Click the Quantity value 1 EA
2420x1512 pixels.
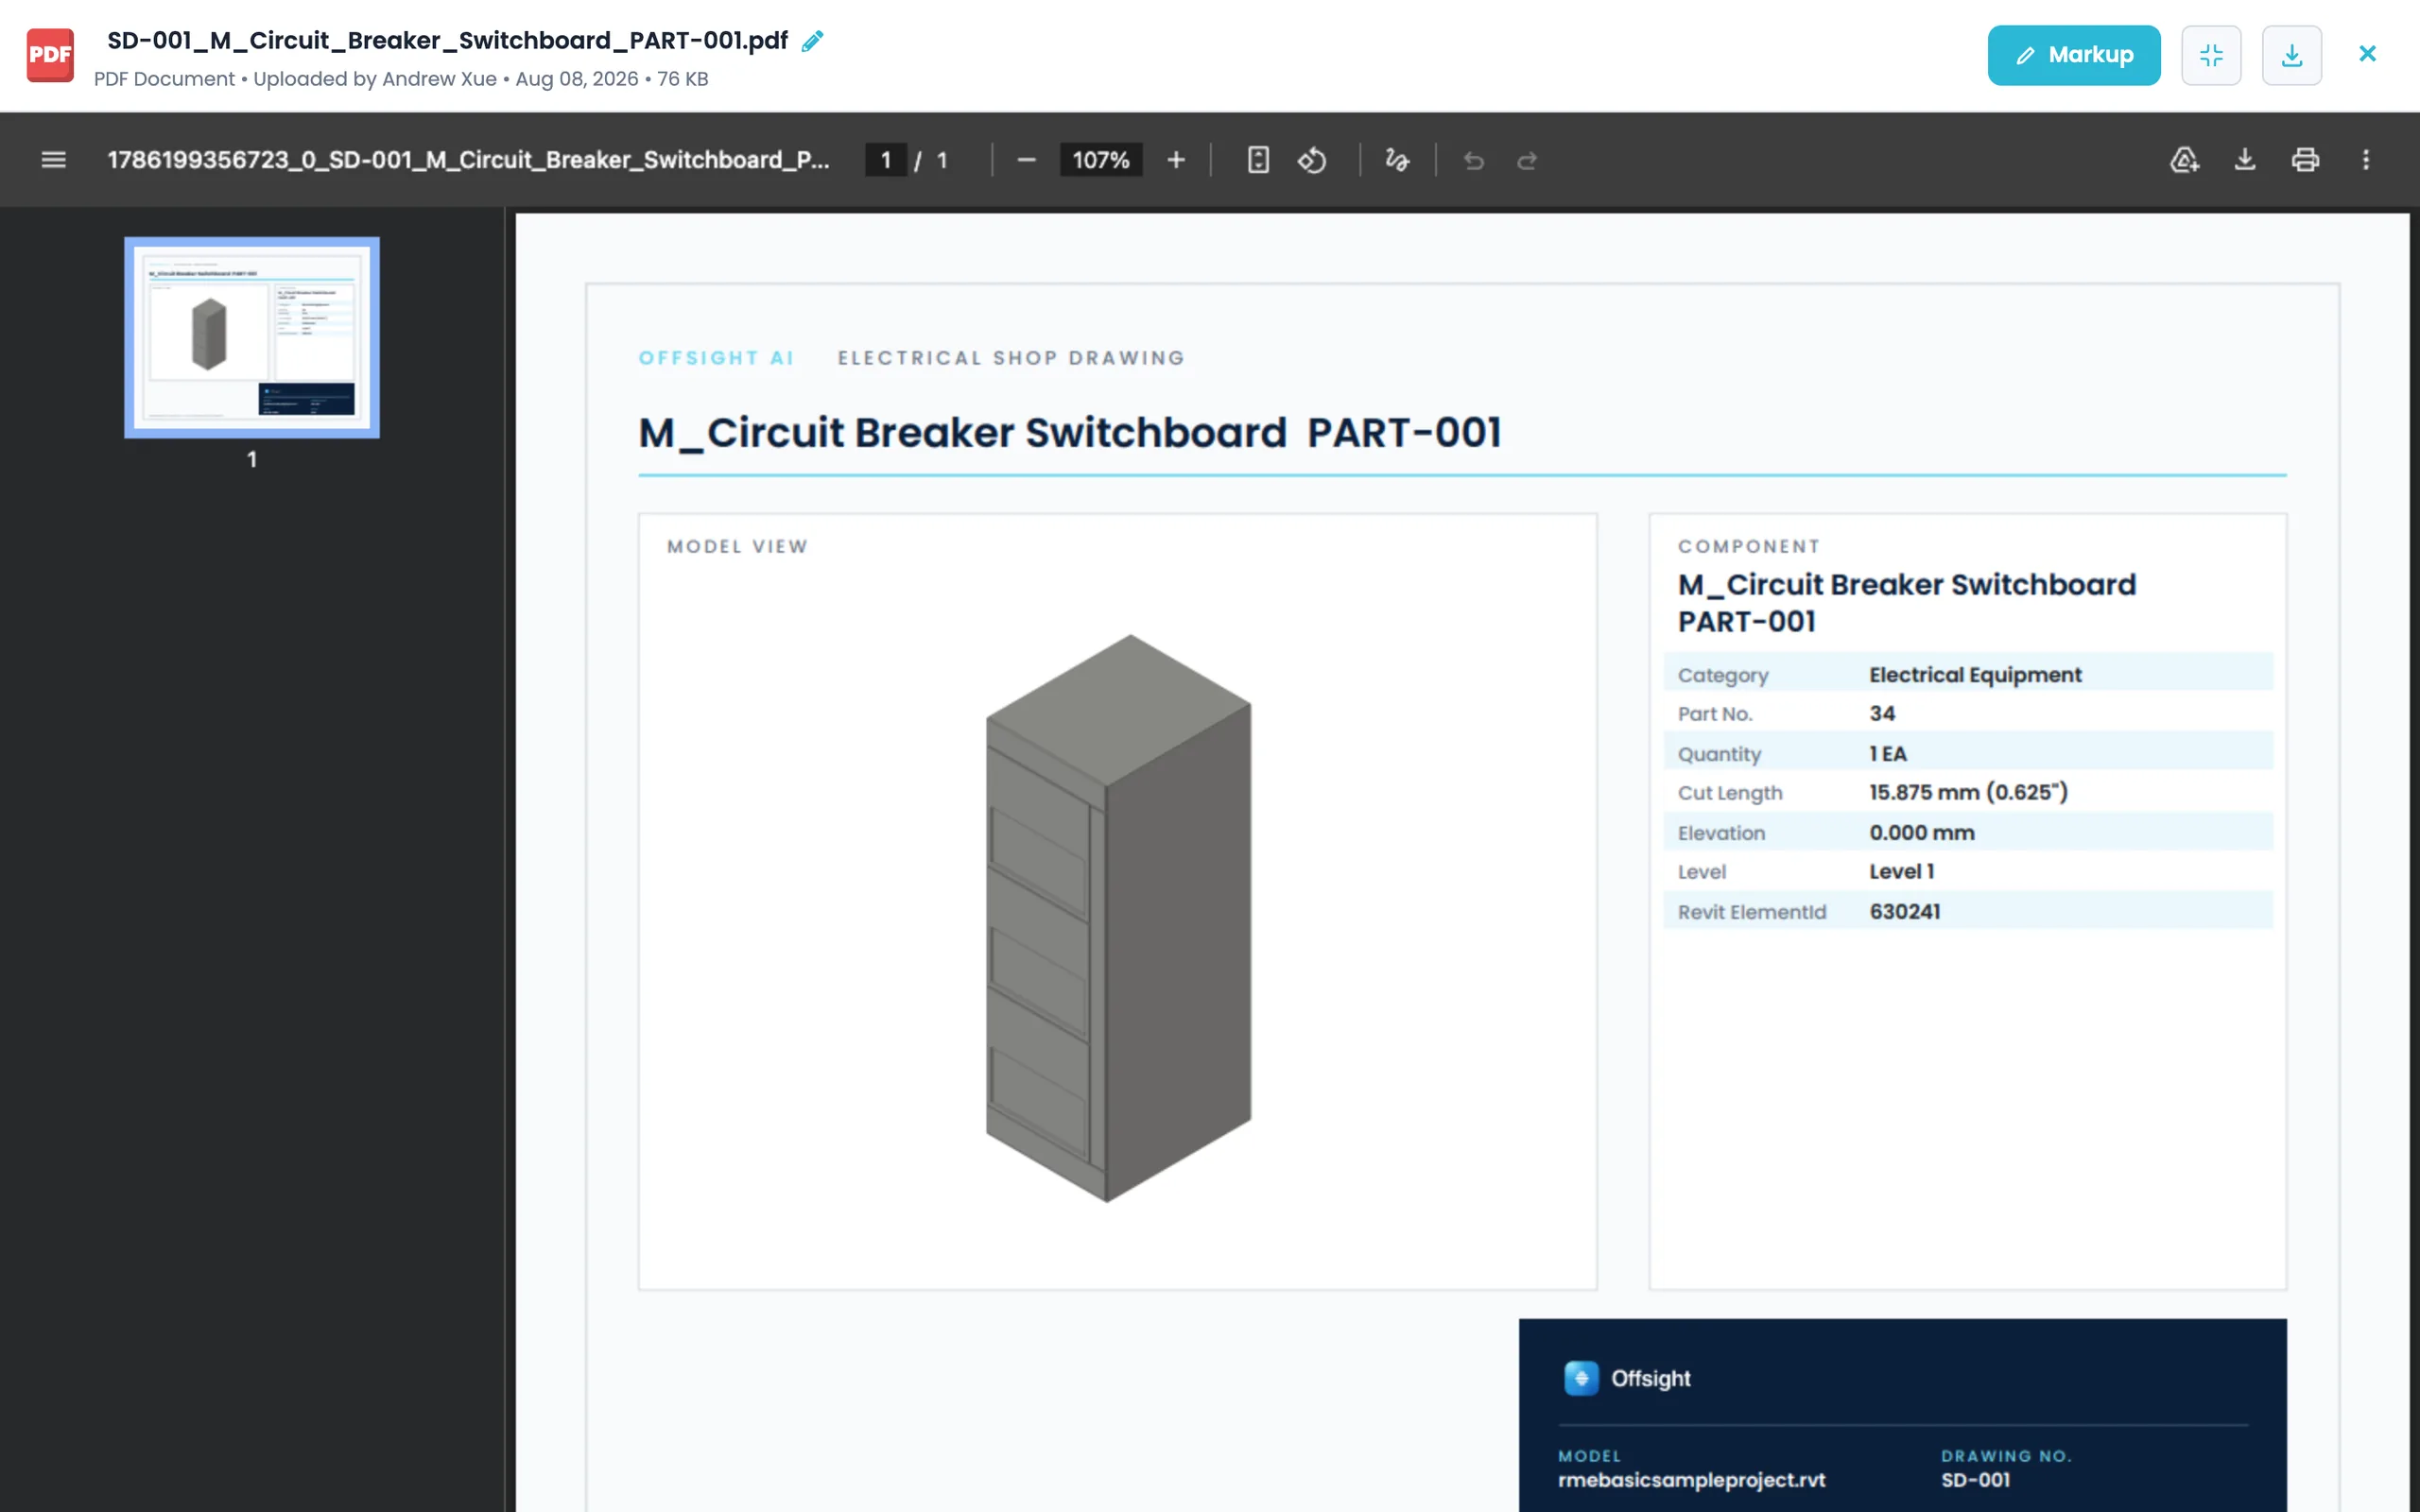pos(1888,754)
